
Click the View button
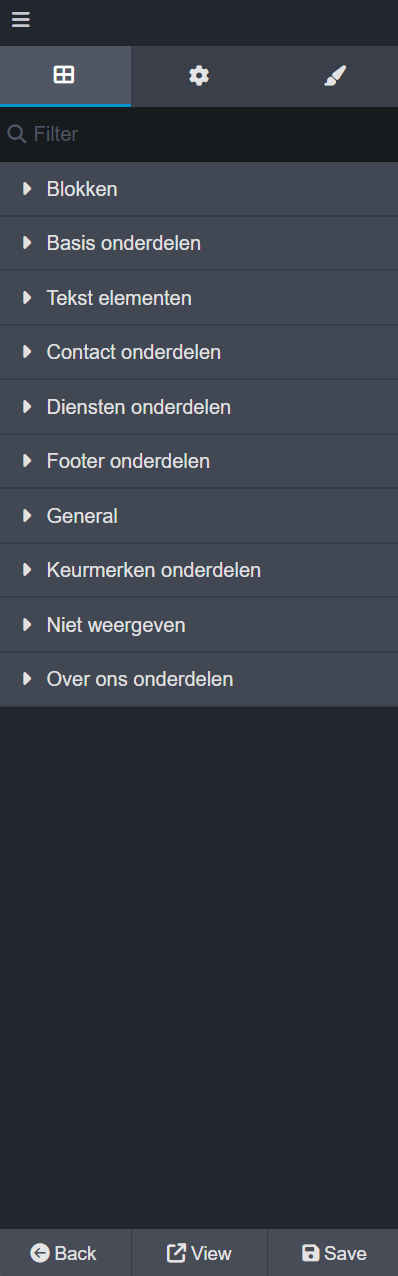coord(199,1253)
